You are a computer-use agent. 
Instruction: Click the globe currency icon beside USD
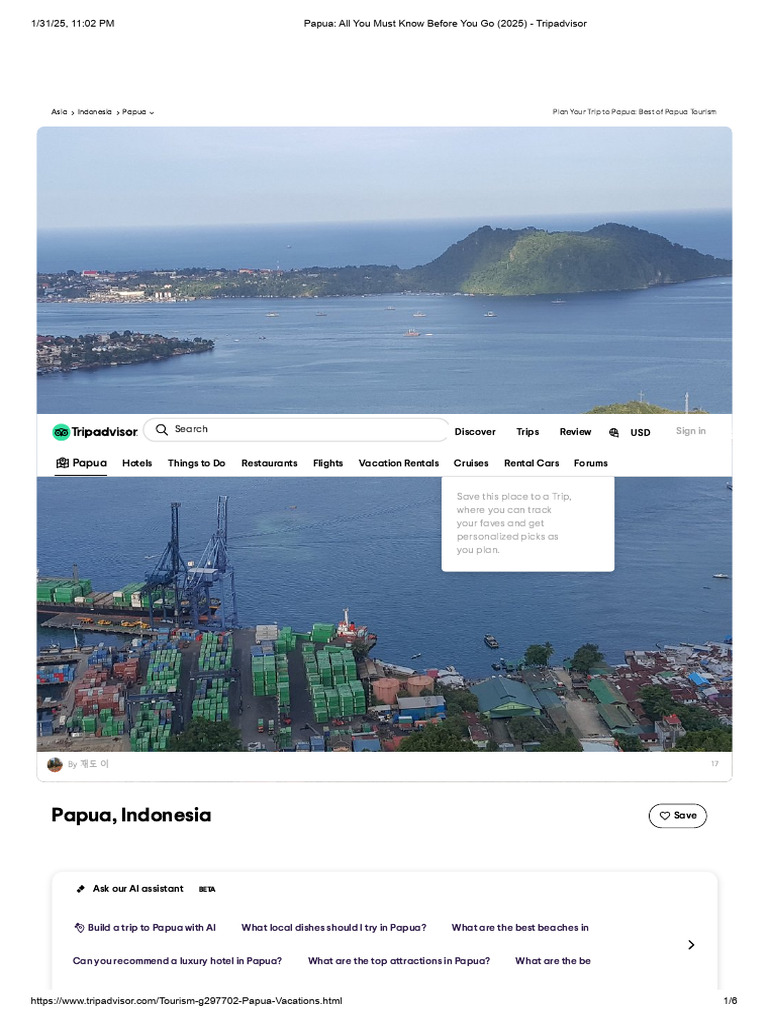tap(614, 432)
